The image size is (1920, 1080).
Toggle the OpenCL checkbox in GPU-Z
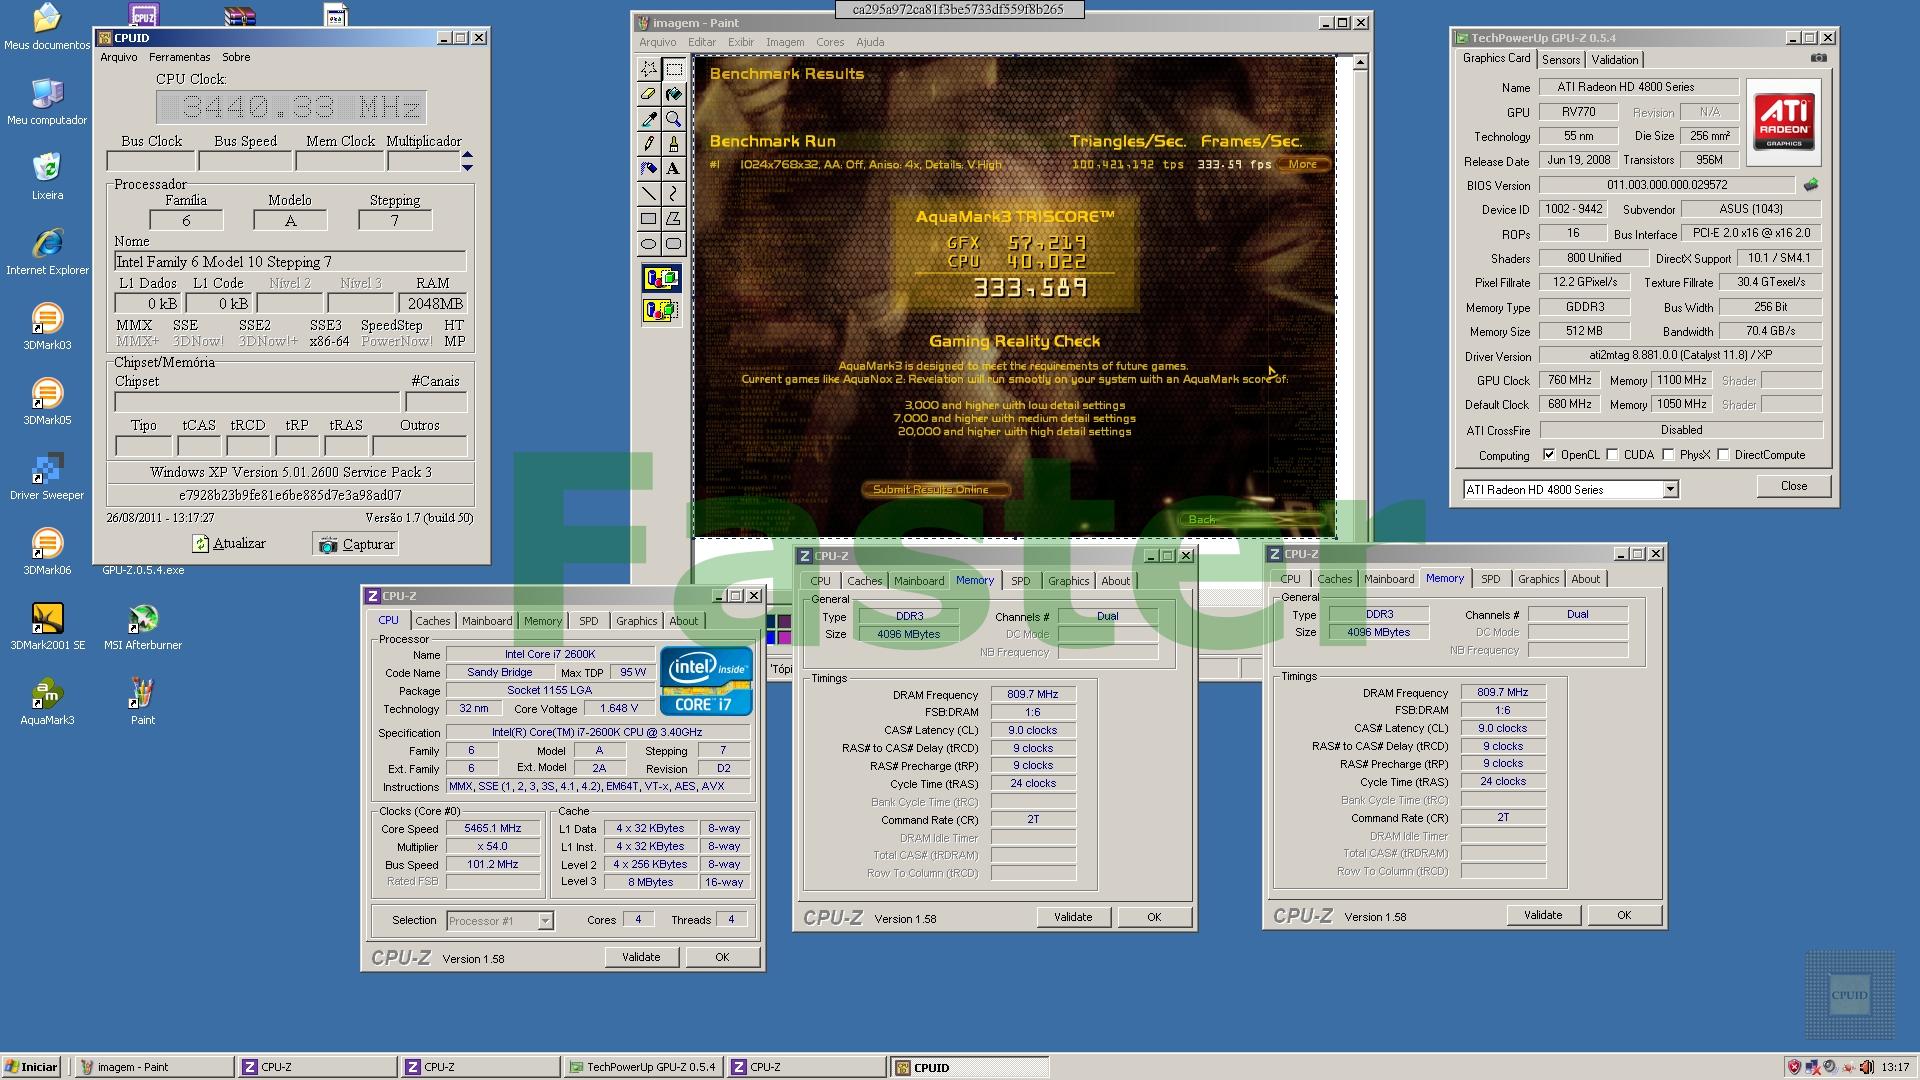click(x=1549, y=455)
